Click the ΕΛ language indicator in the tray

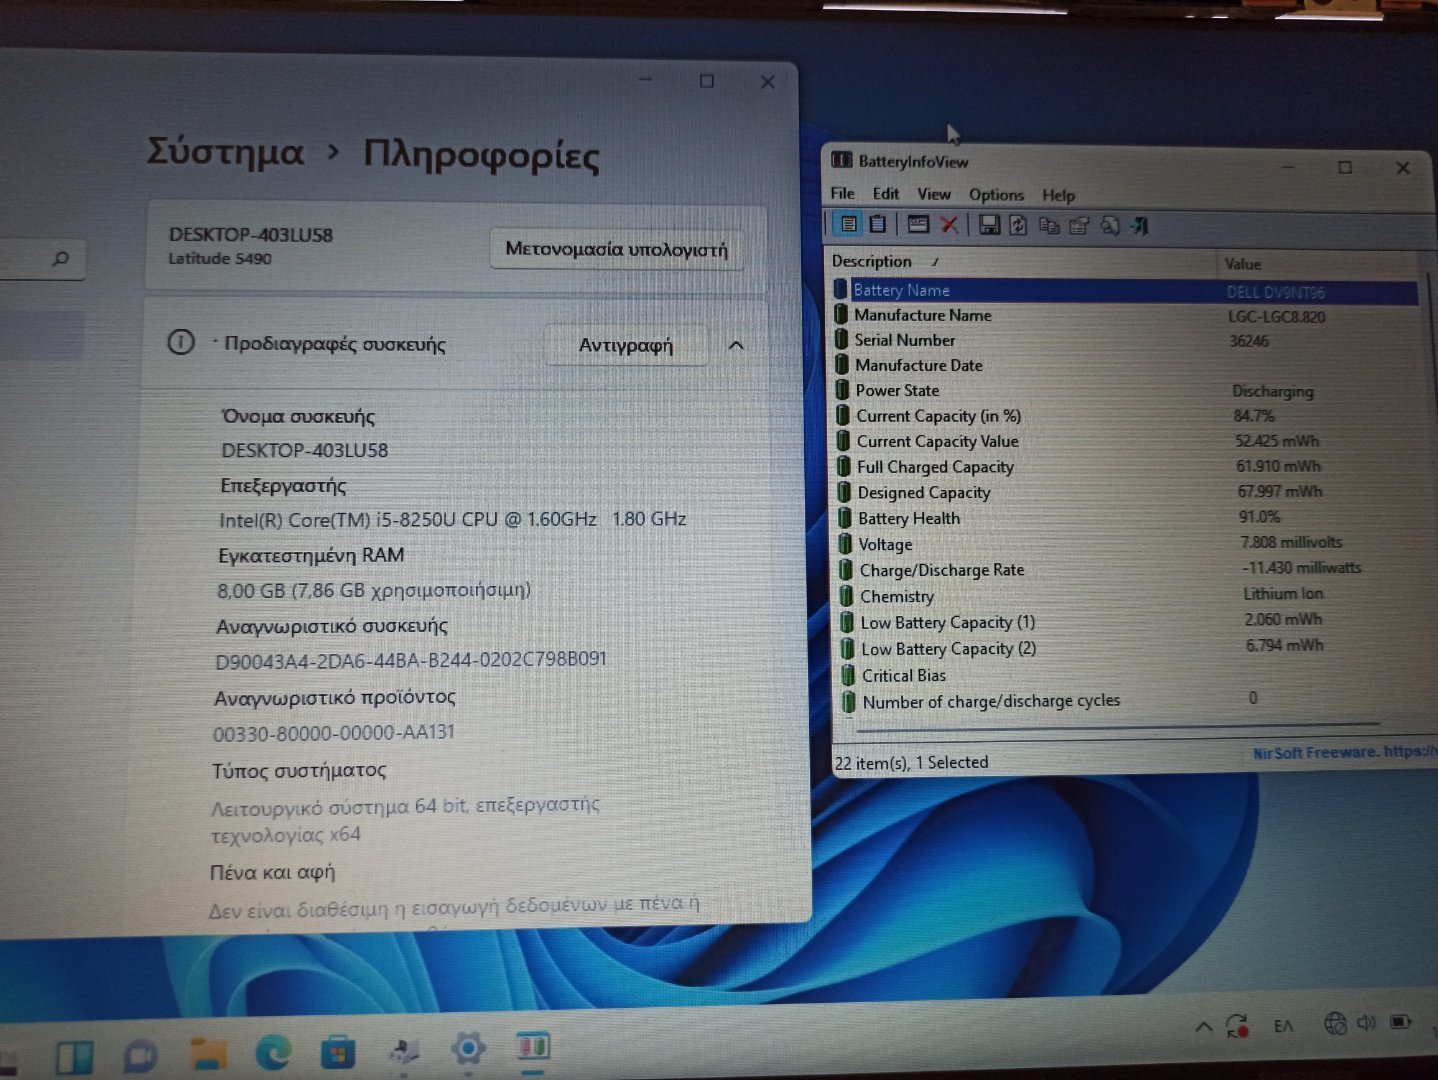point(1283,1026)
